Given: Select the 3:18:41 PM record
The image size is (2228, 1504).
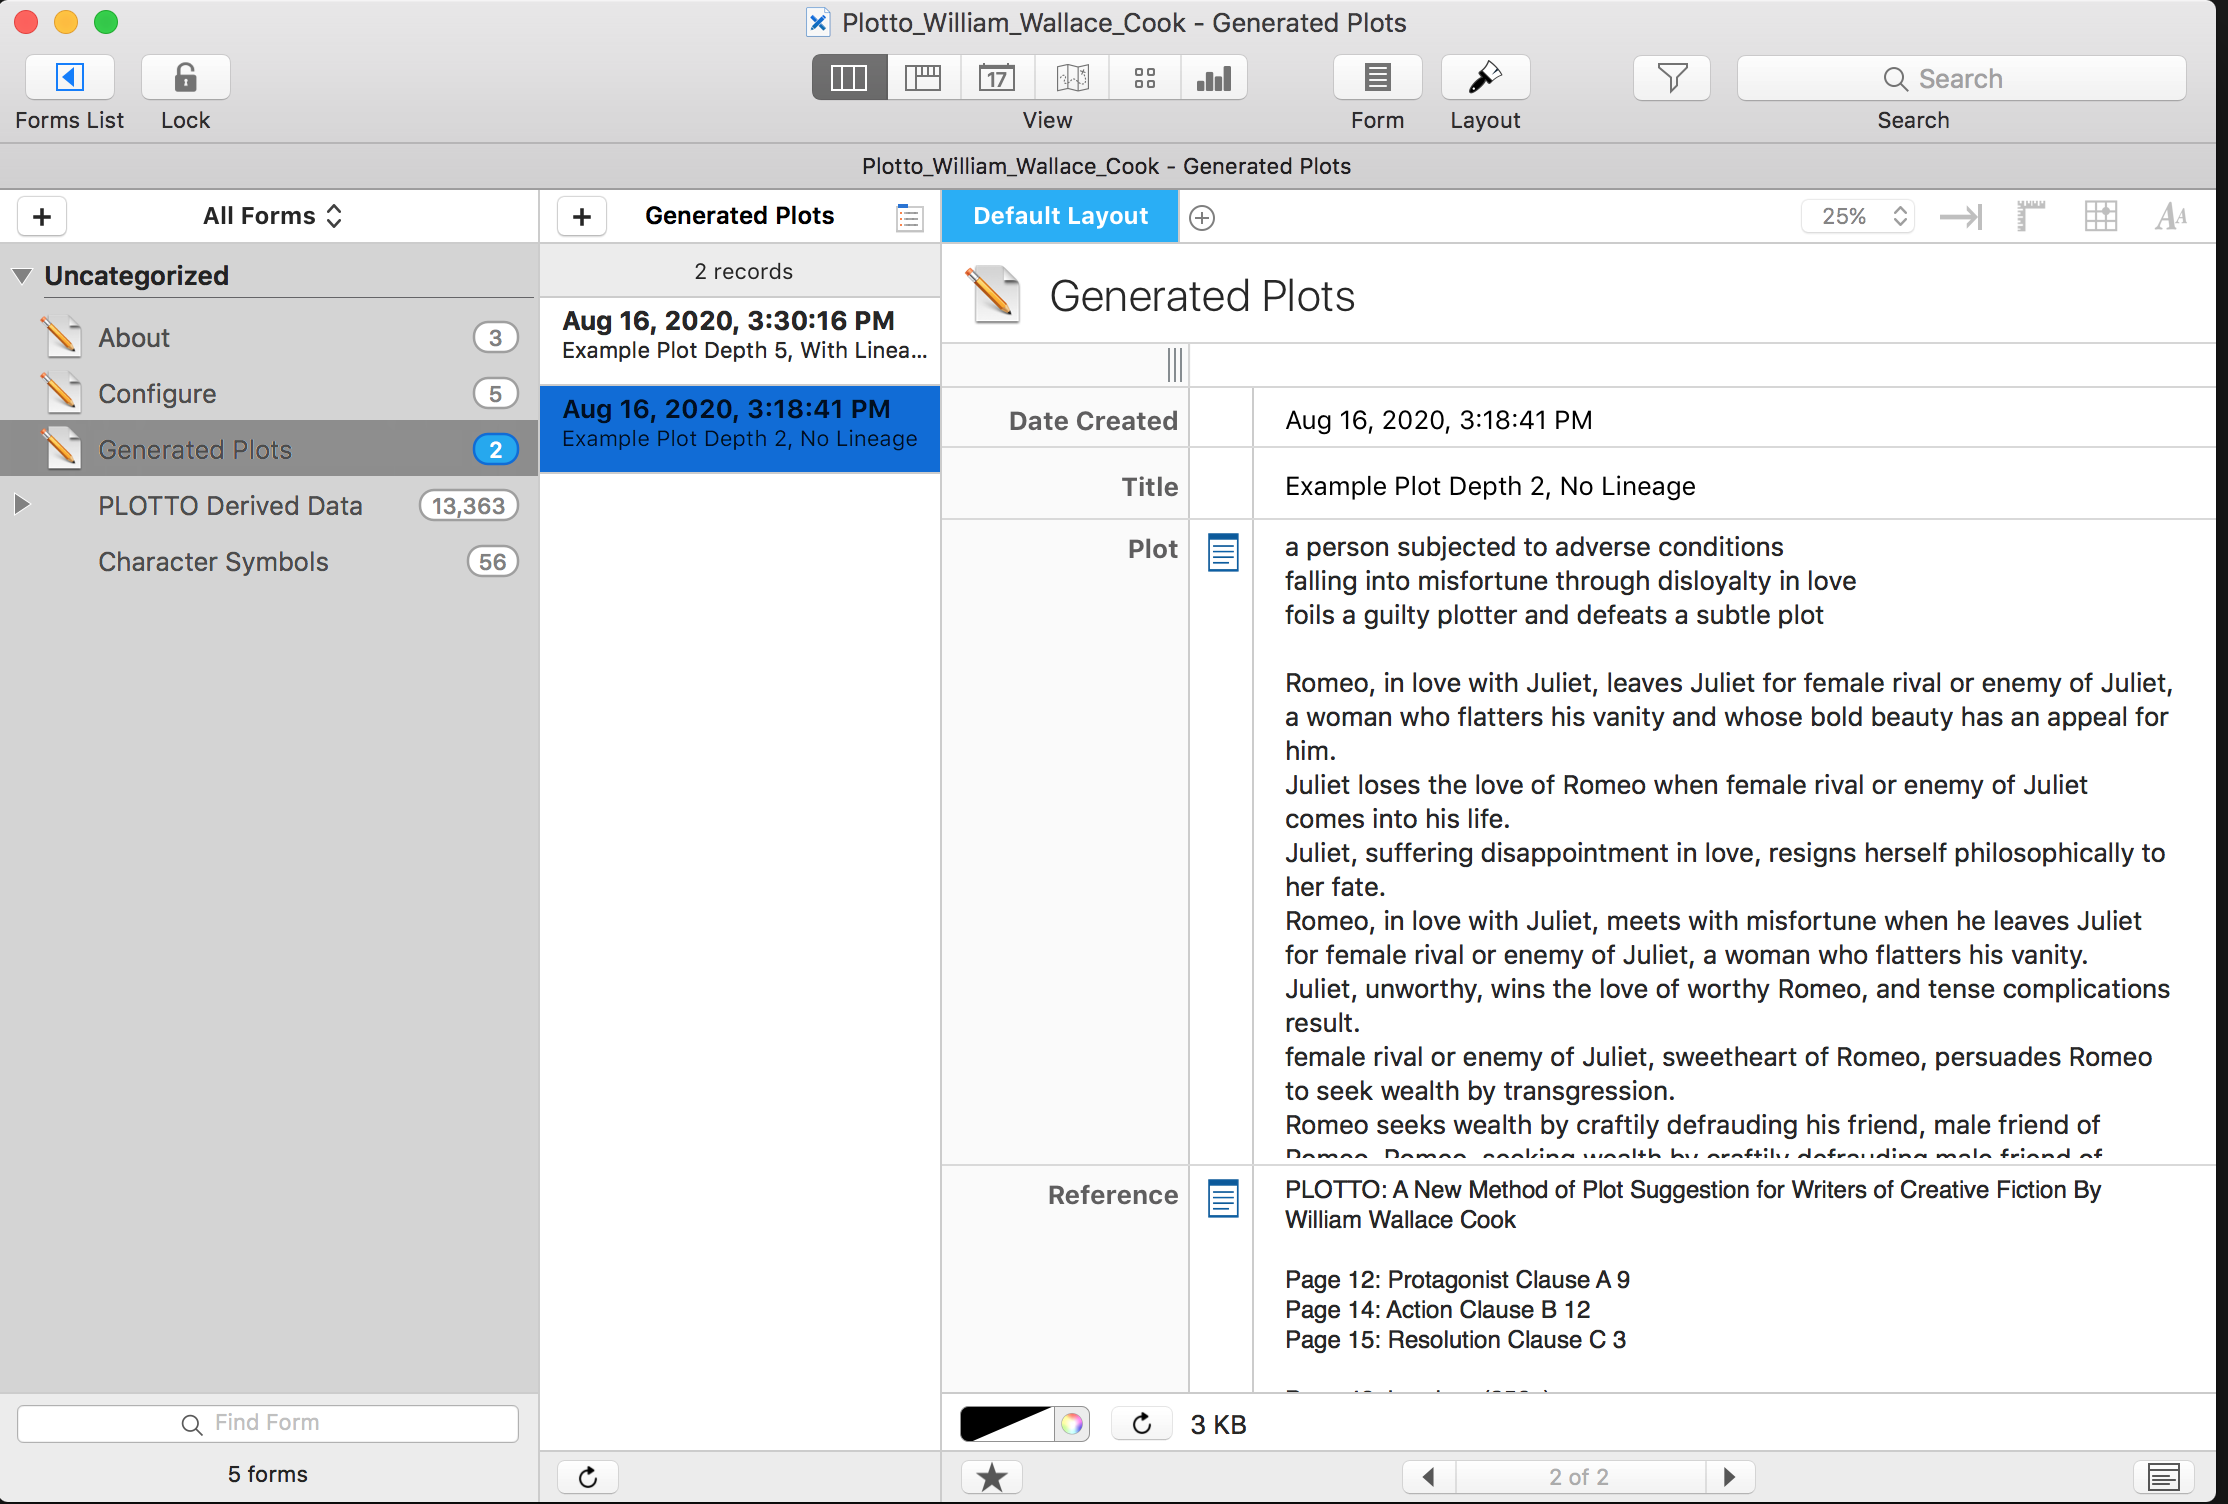Looking at the screenshot, I should [740, 428].
